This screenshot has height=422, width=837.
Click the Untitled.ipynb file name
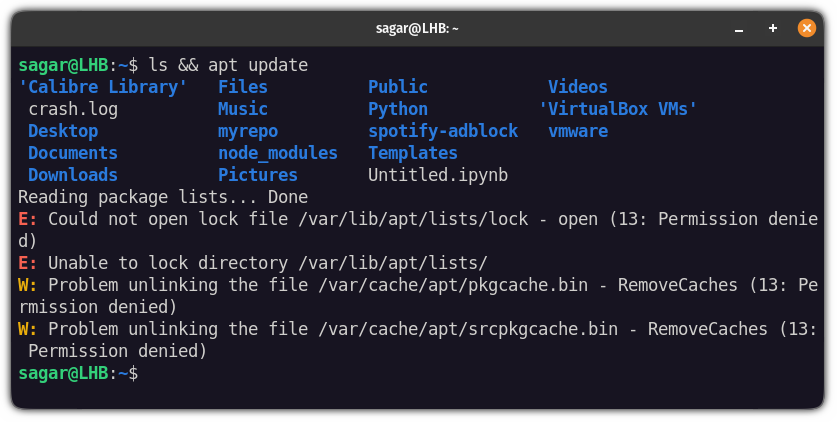438,175
